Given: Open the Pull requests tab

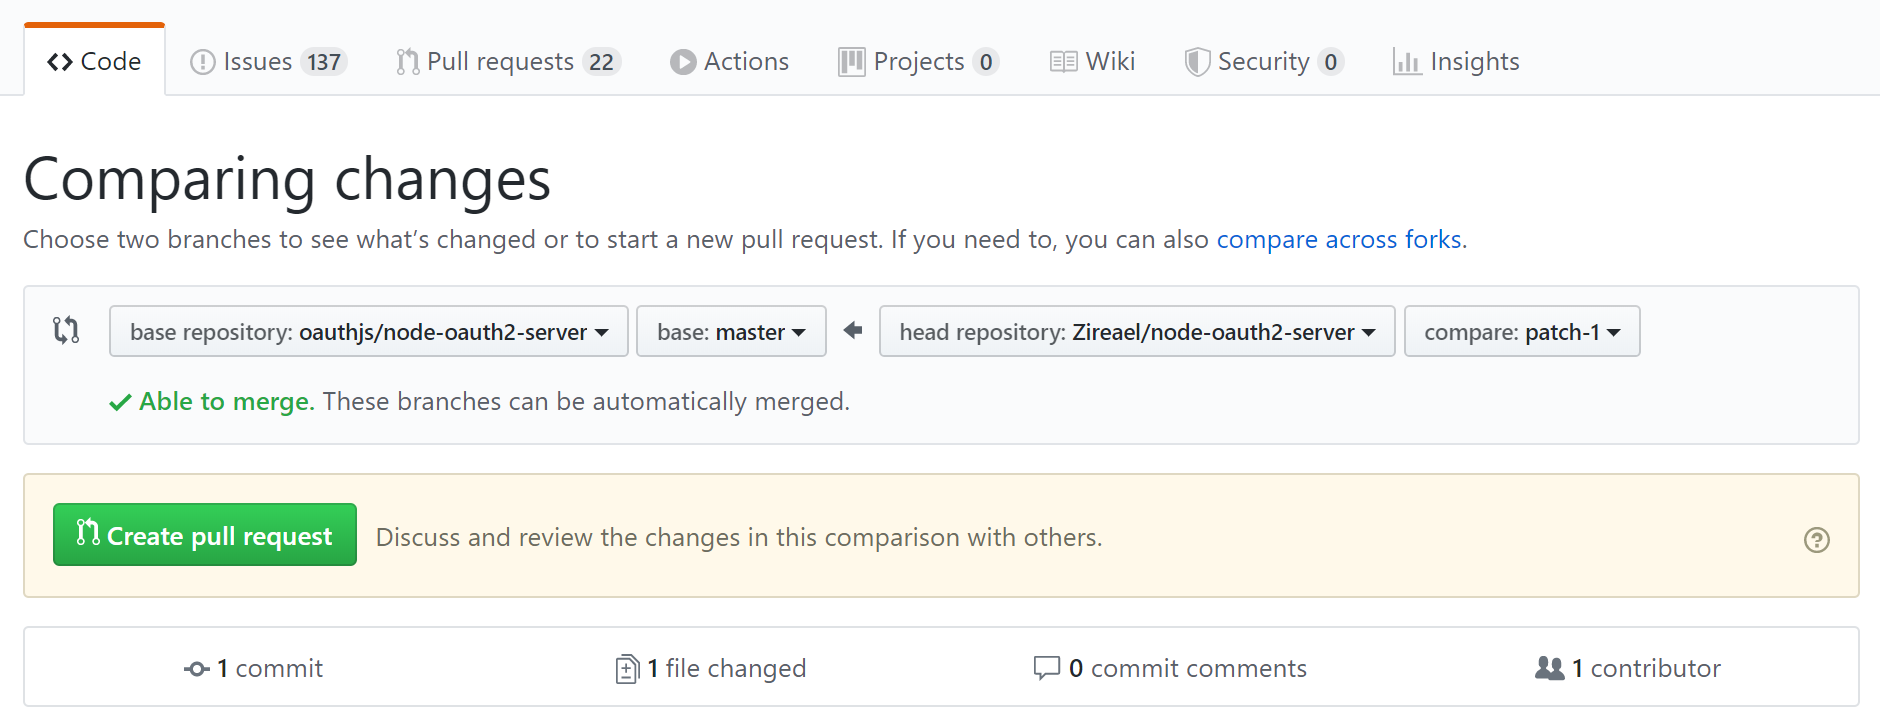Looking at the screenshot, I should pos(508,62).
